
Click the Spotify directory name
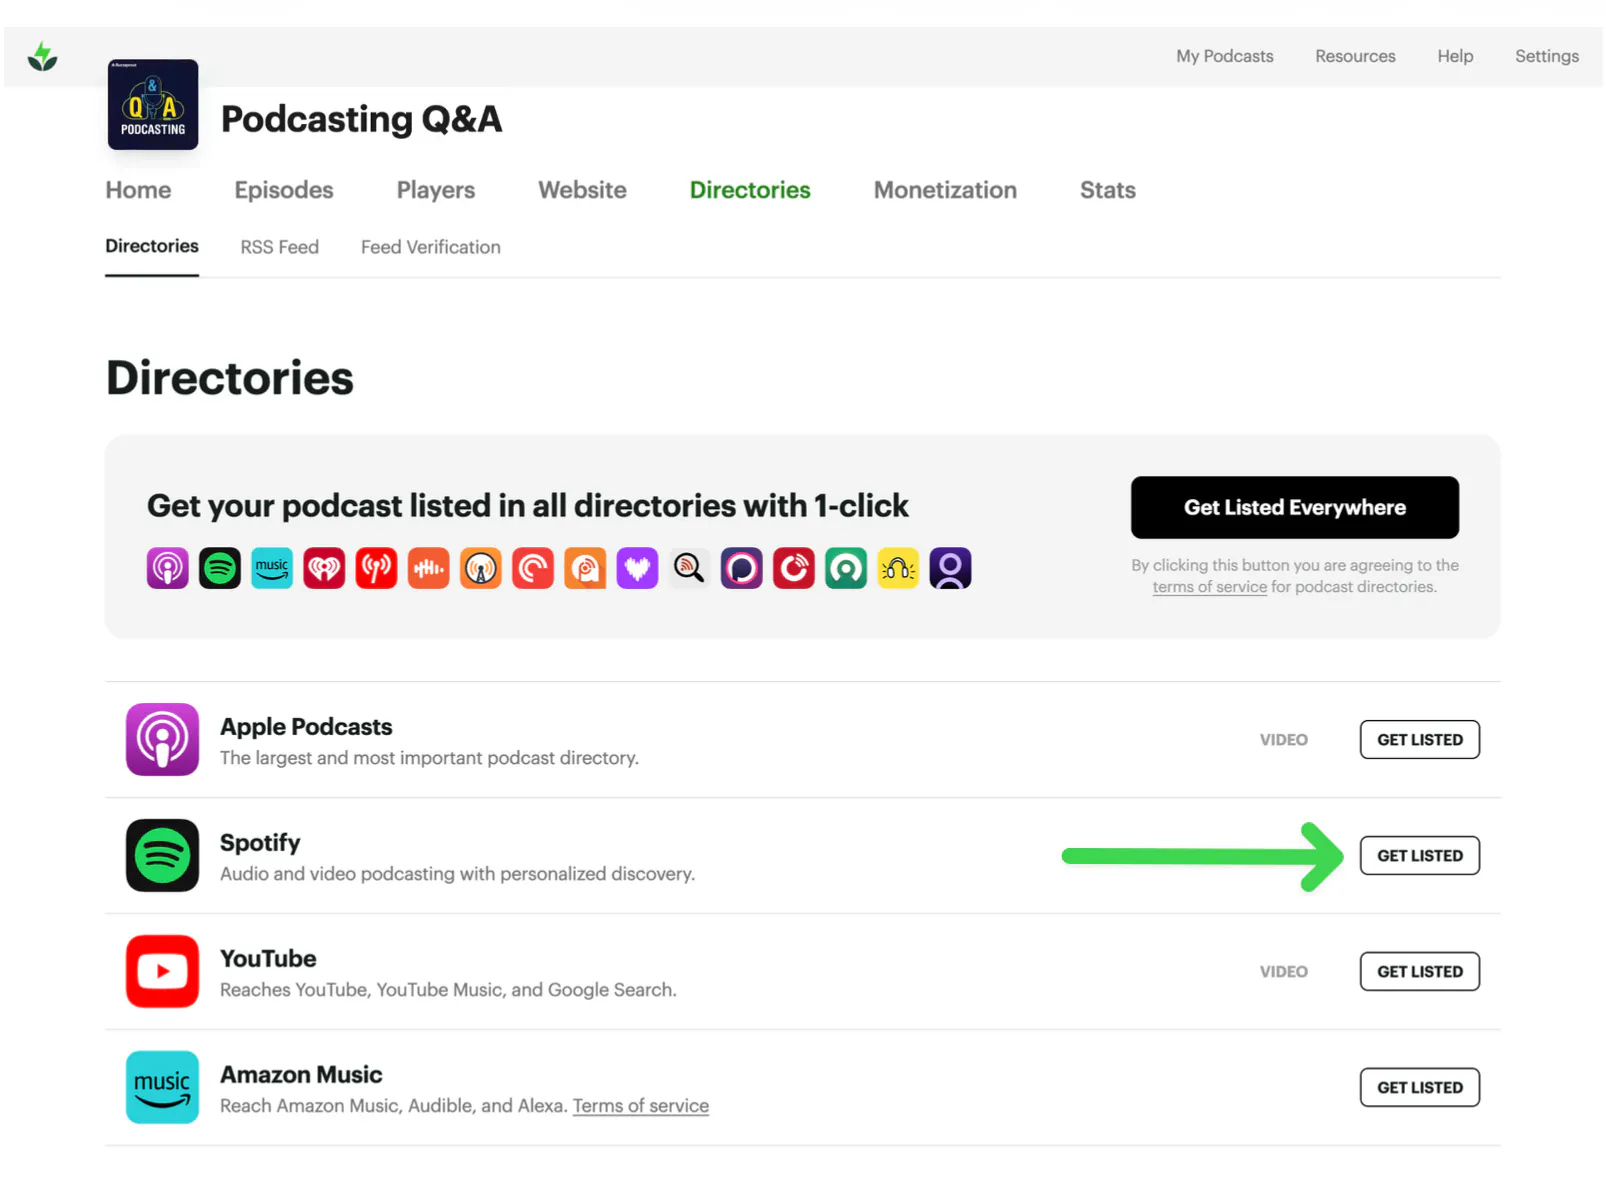click(x=260, y=843)
